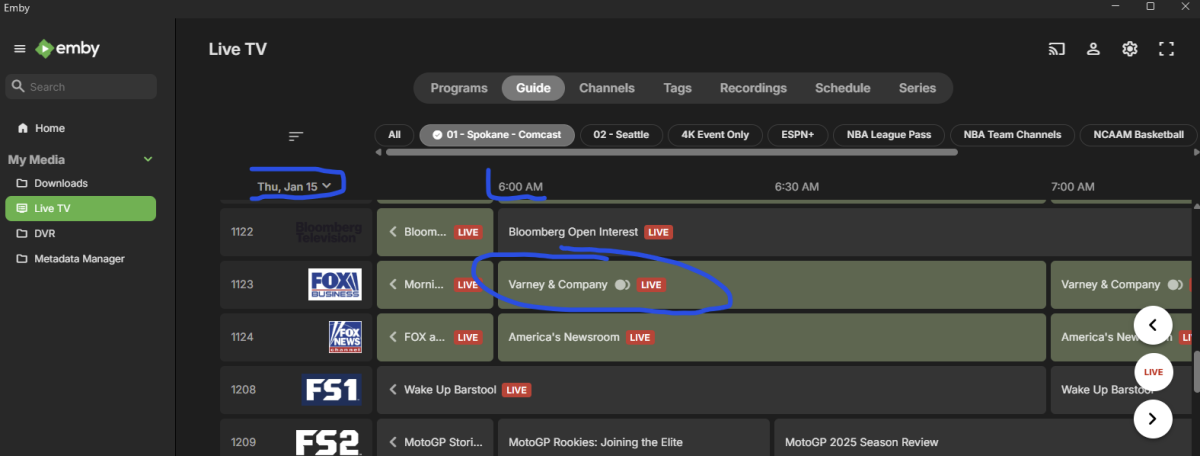Image resolution: width=1200 pixels, height=456 pixels.
Task: Select the 01 - Spokane - Comcast filter
Action: point(497,135)
